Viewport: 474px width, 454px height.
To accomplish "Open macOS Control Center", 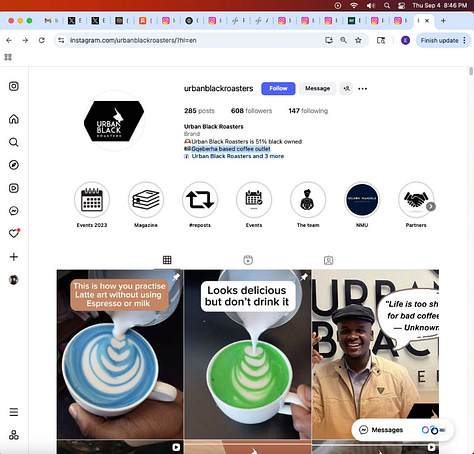I will [x=402, y=5].
